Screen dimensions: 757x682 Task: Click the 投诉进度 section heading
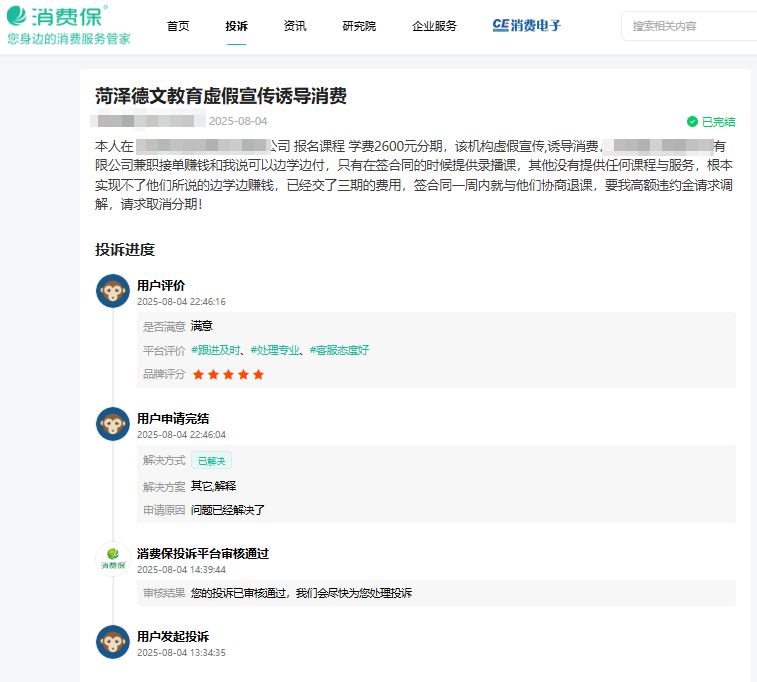(125, 250)
